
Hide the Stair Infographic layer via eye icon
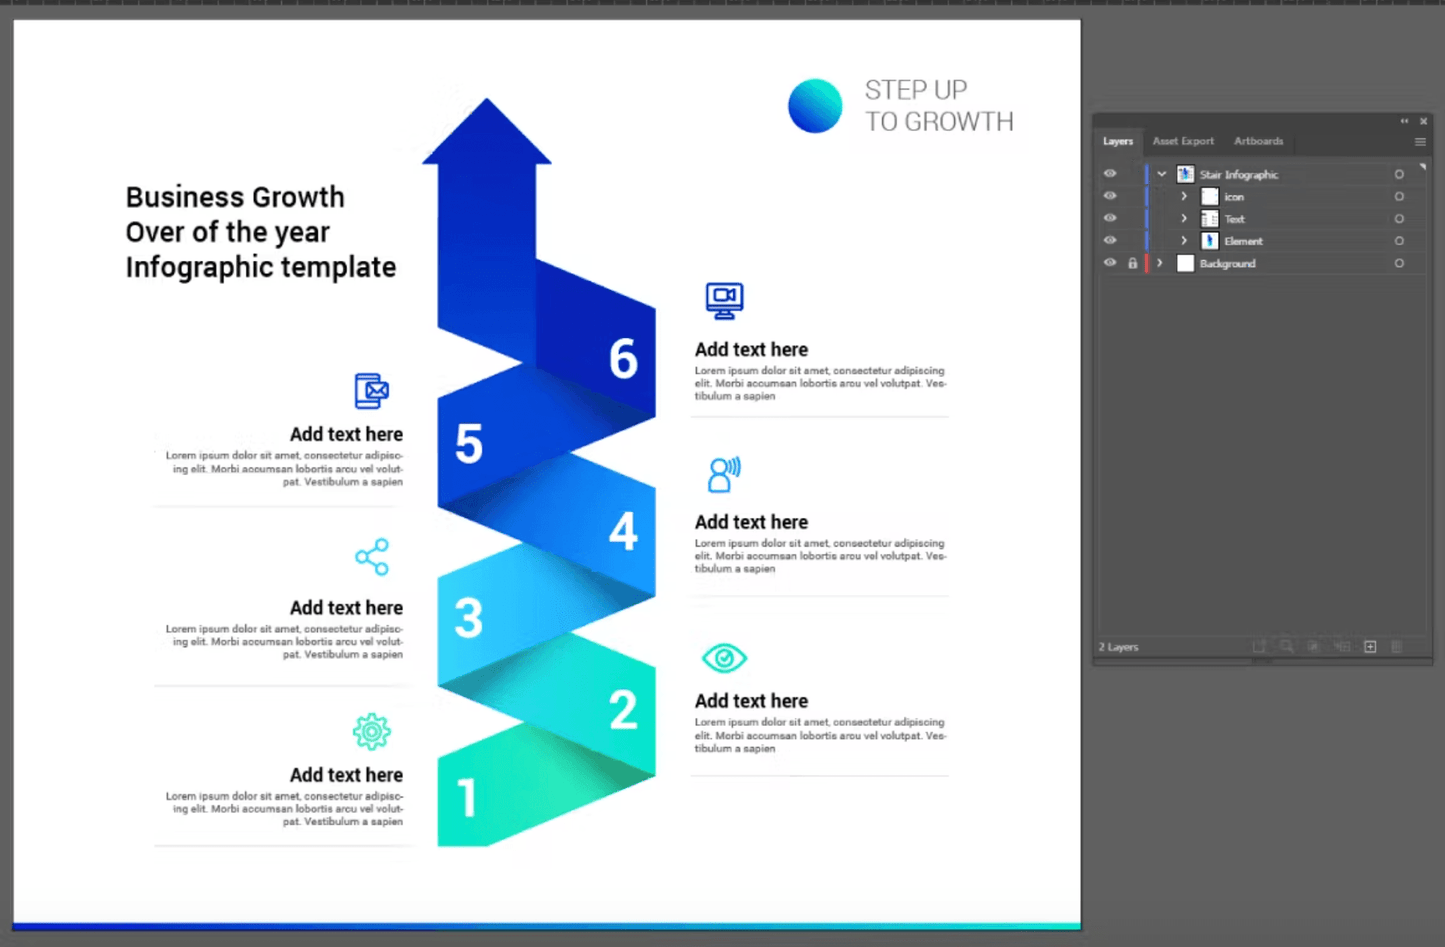coord(1110,174)
